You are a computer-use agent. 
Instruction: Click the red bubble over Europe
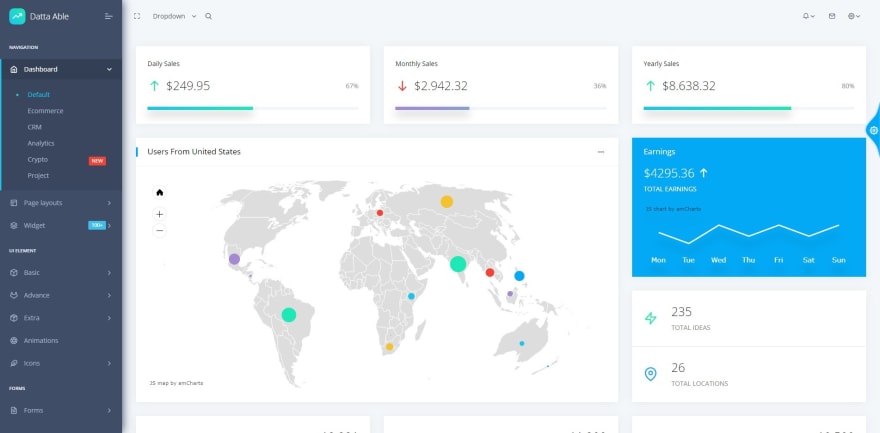click(380, 213)
